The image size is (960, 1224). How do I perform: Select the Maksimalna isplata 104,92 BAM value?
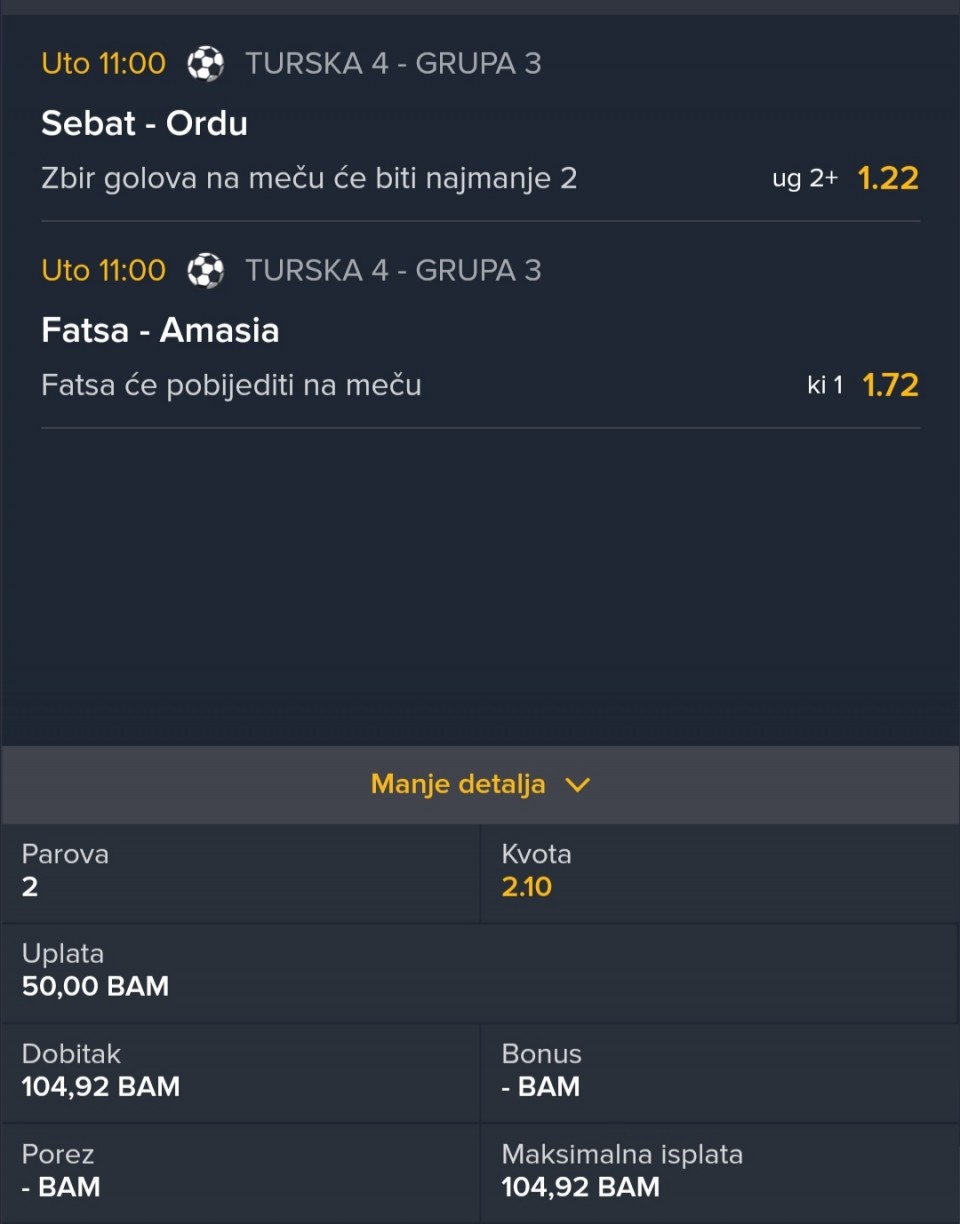(x=580, y=1186)
